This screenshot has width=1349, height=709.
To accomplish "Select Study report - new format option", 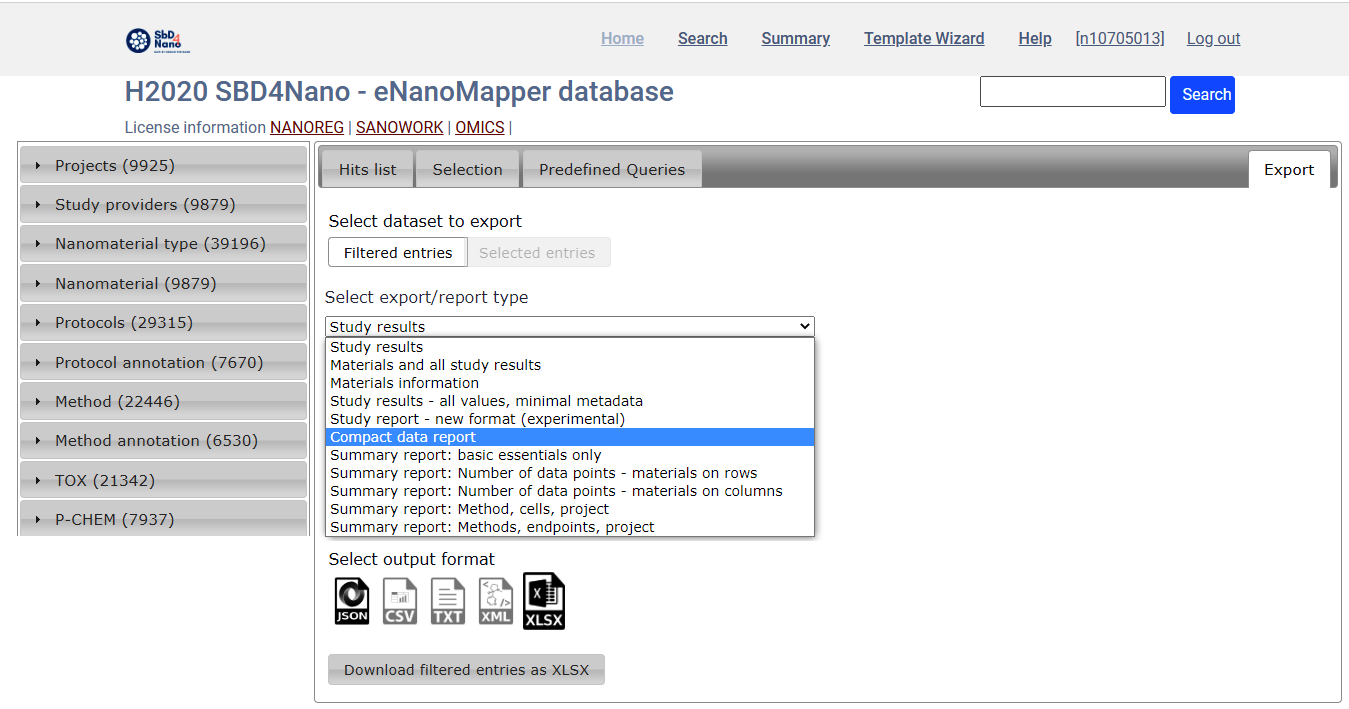I will click(x=475, y=419).
